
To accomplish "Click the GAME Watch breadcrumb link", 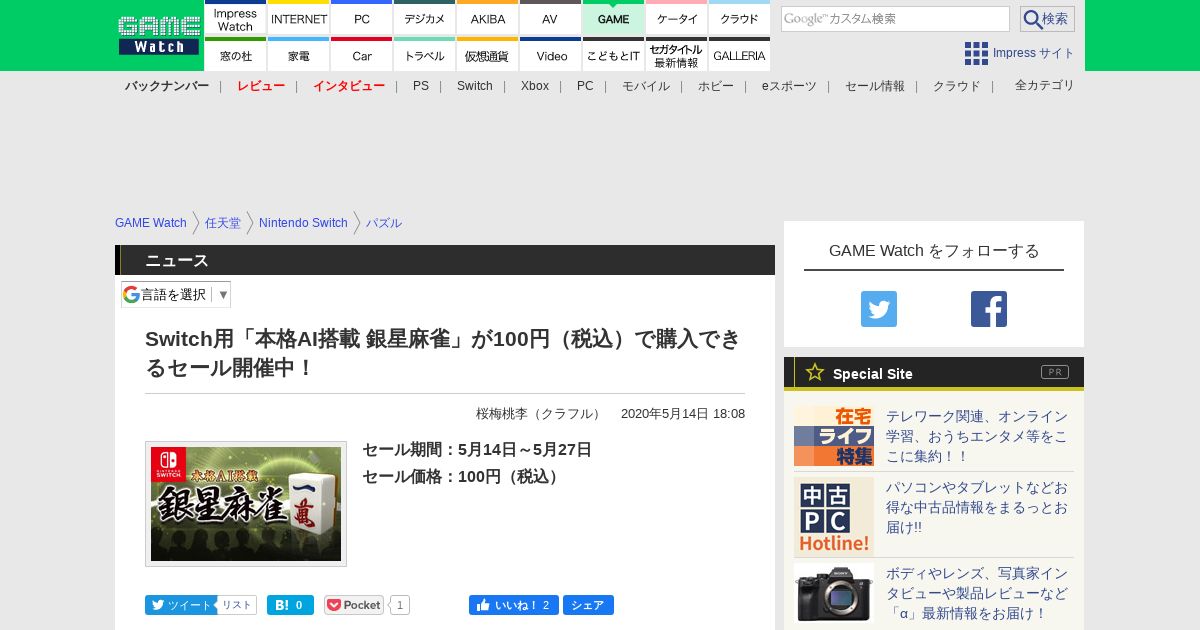I will [x=151, y=223].
